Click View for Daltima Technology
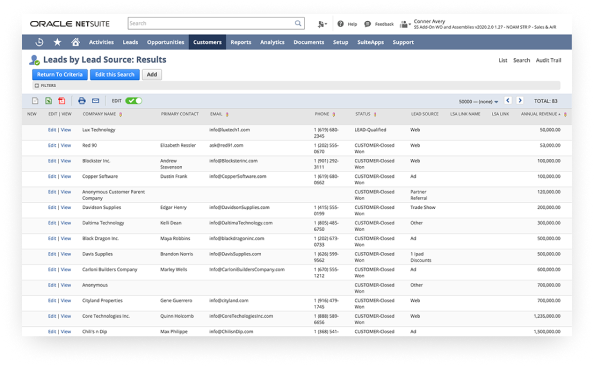 (x=66, y=223)
